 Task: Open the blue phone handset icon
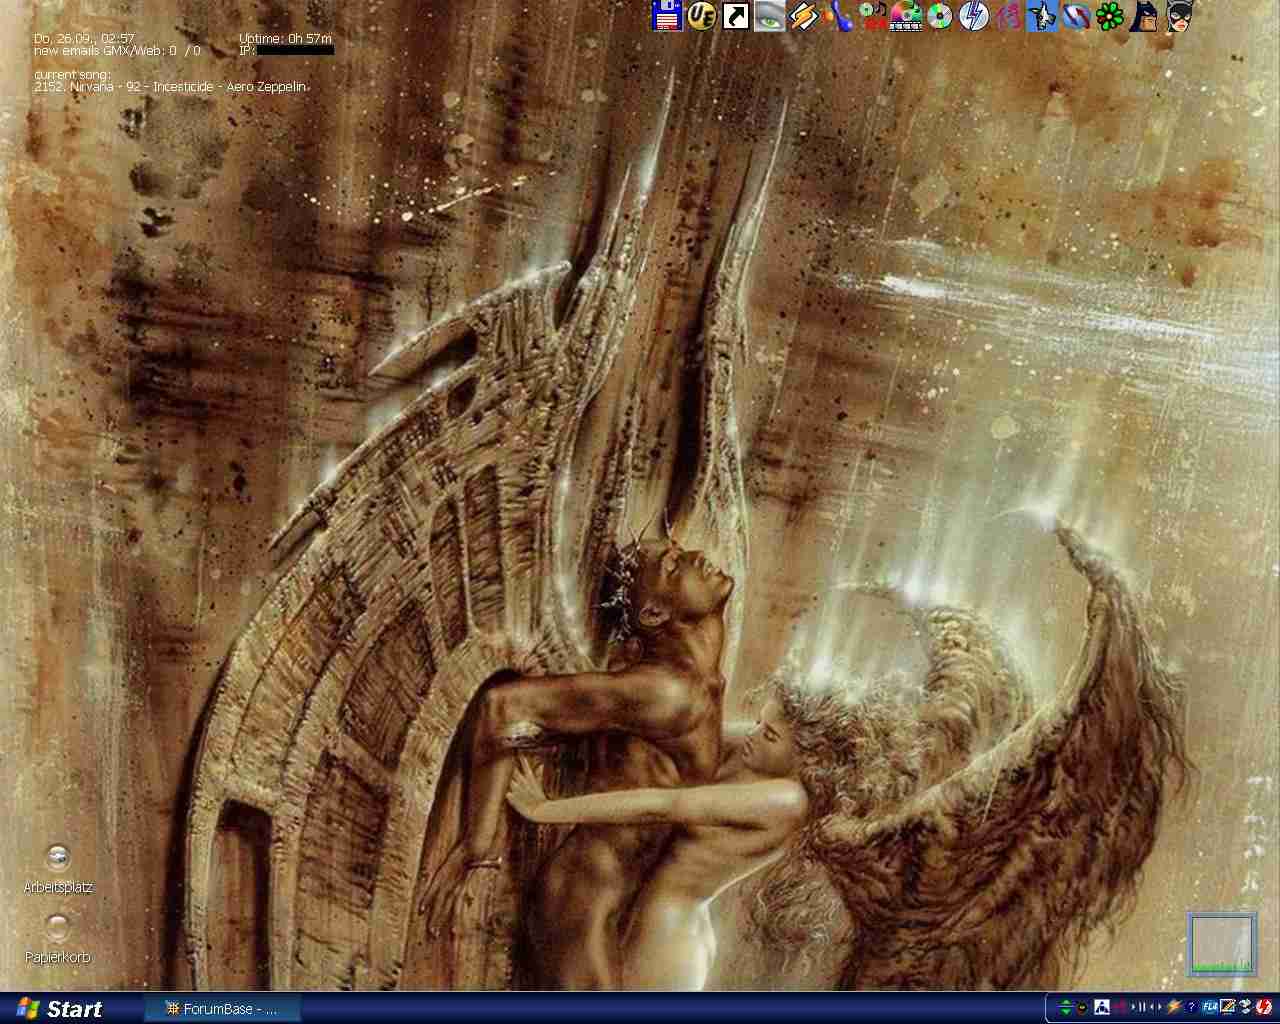tap(838, 16)
